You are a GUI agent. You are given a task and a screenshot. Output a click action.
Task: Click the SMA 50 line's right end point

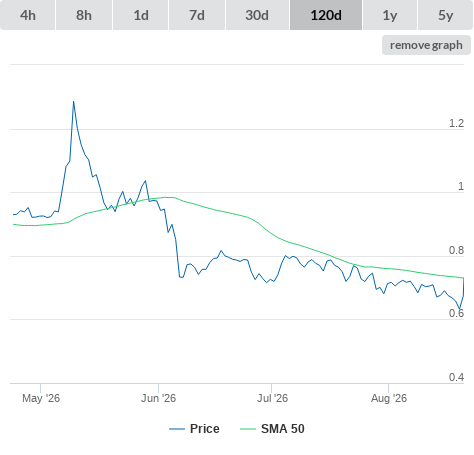click(x=463, y=278)
